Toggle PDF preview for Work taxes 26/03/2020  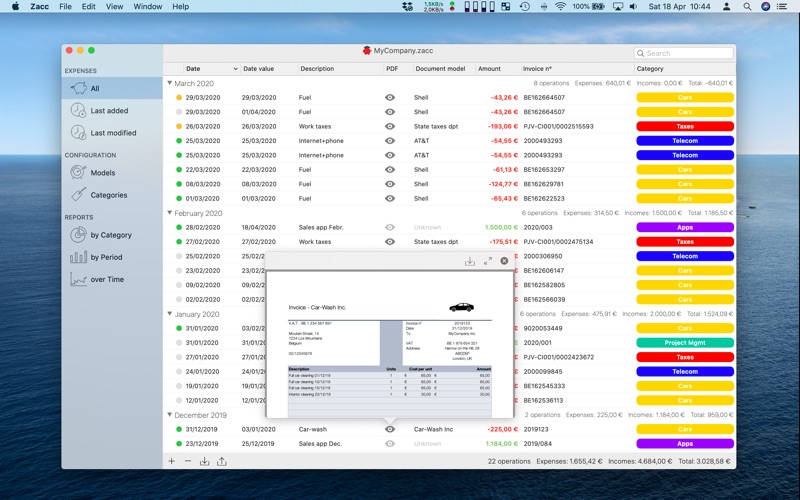(390, 126)
